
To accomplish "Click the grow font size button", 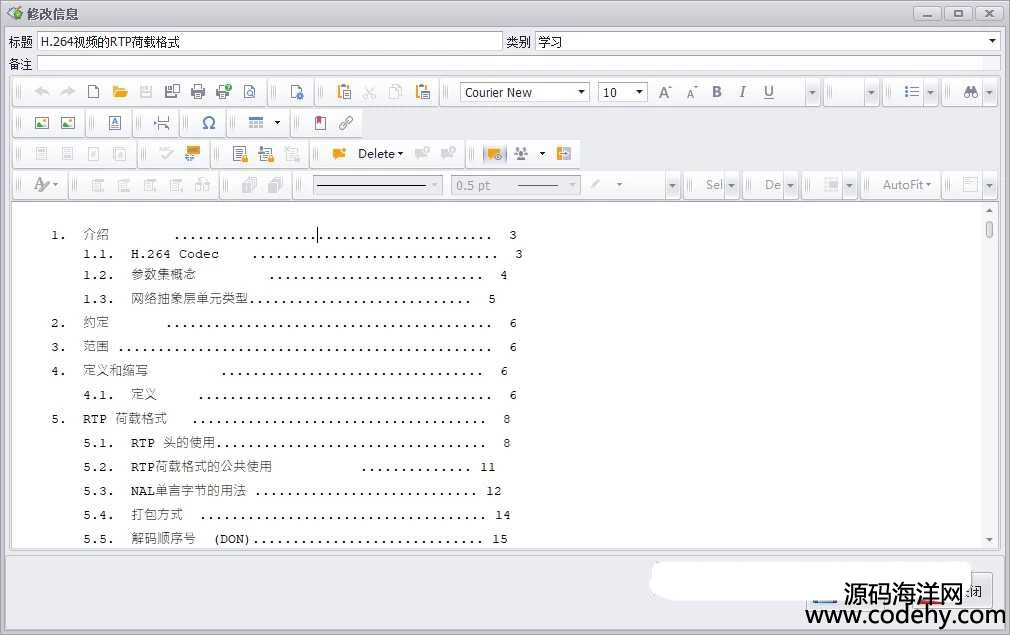I will (x=664, y=92).
